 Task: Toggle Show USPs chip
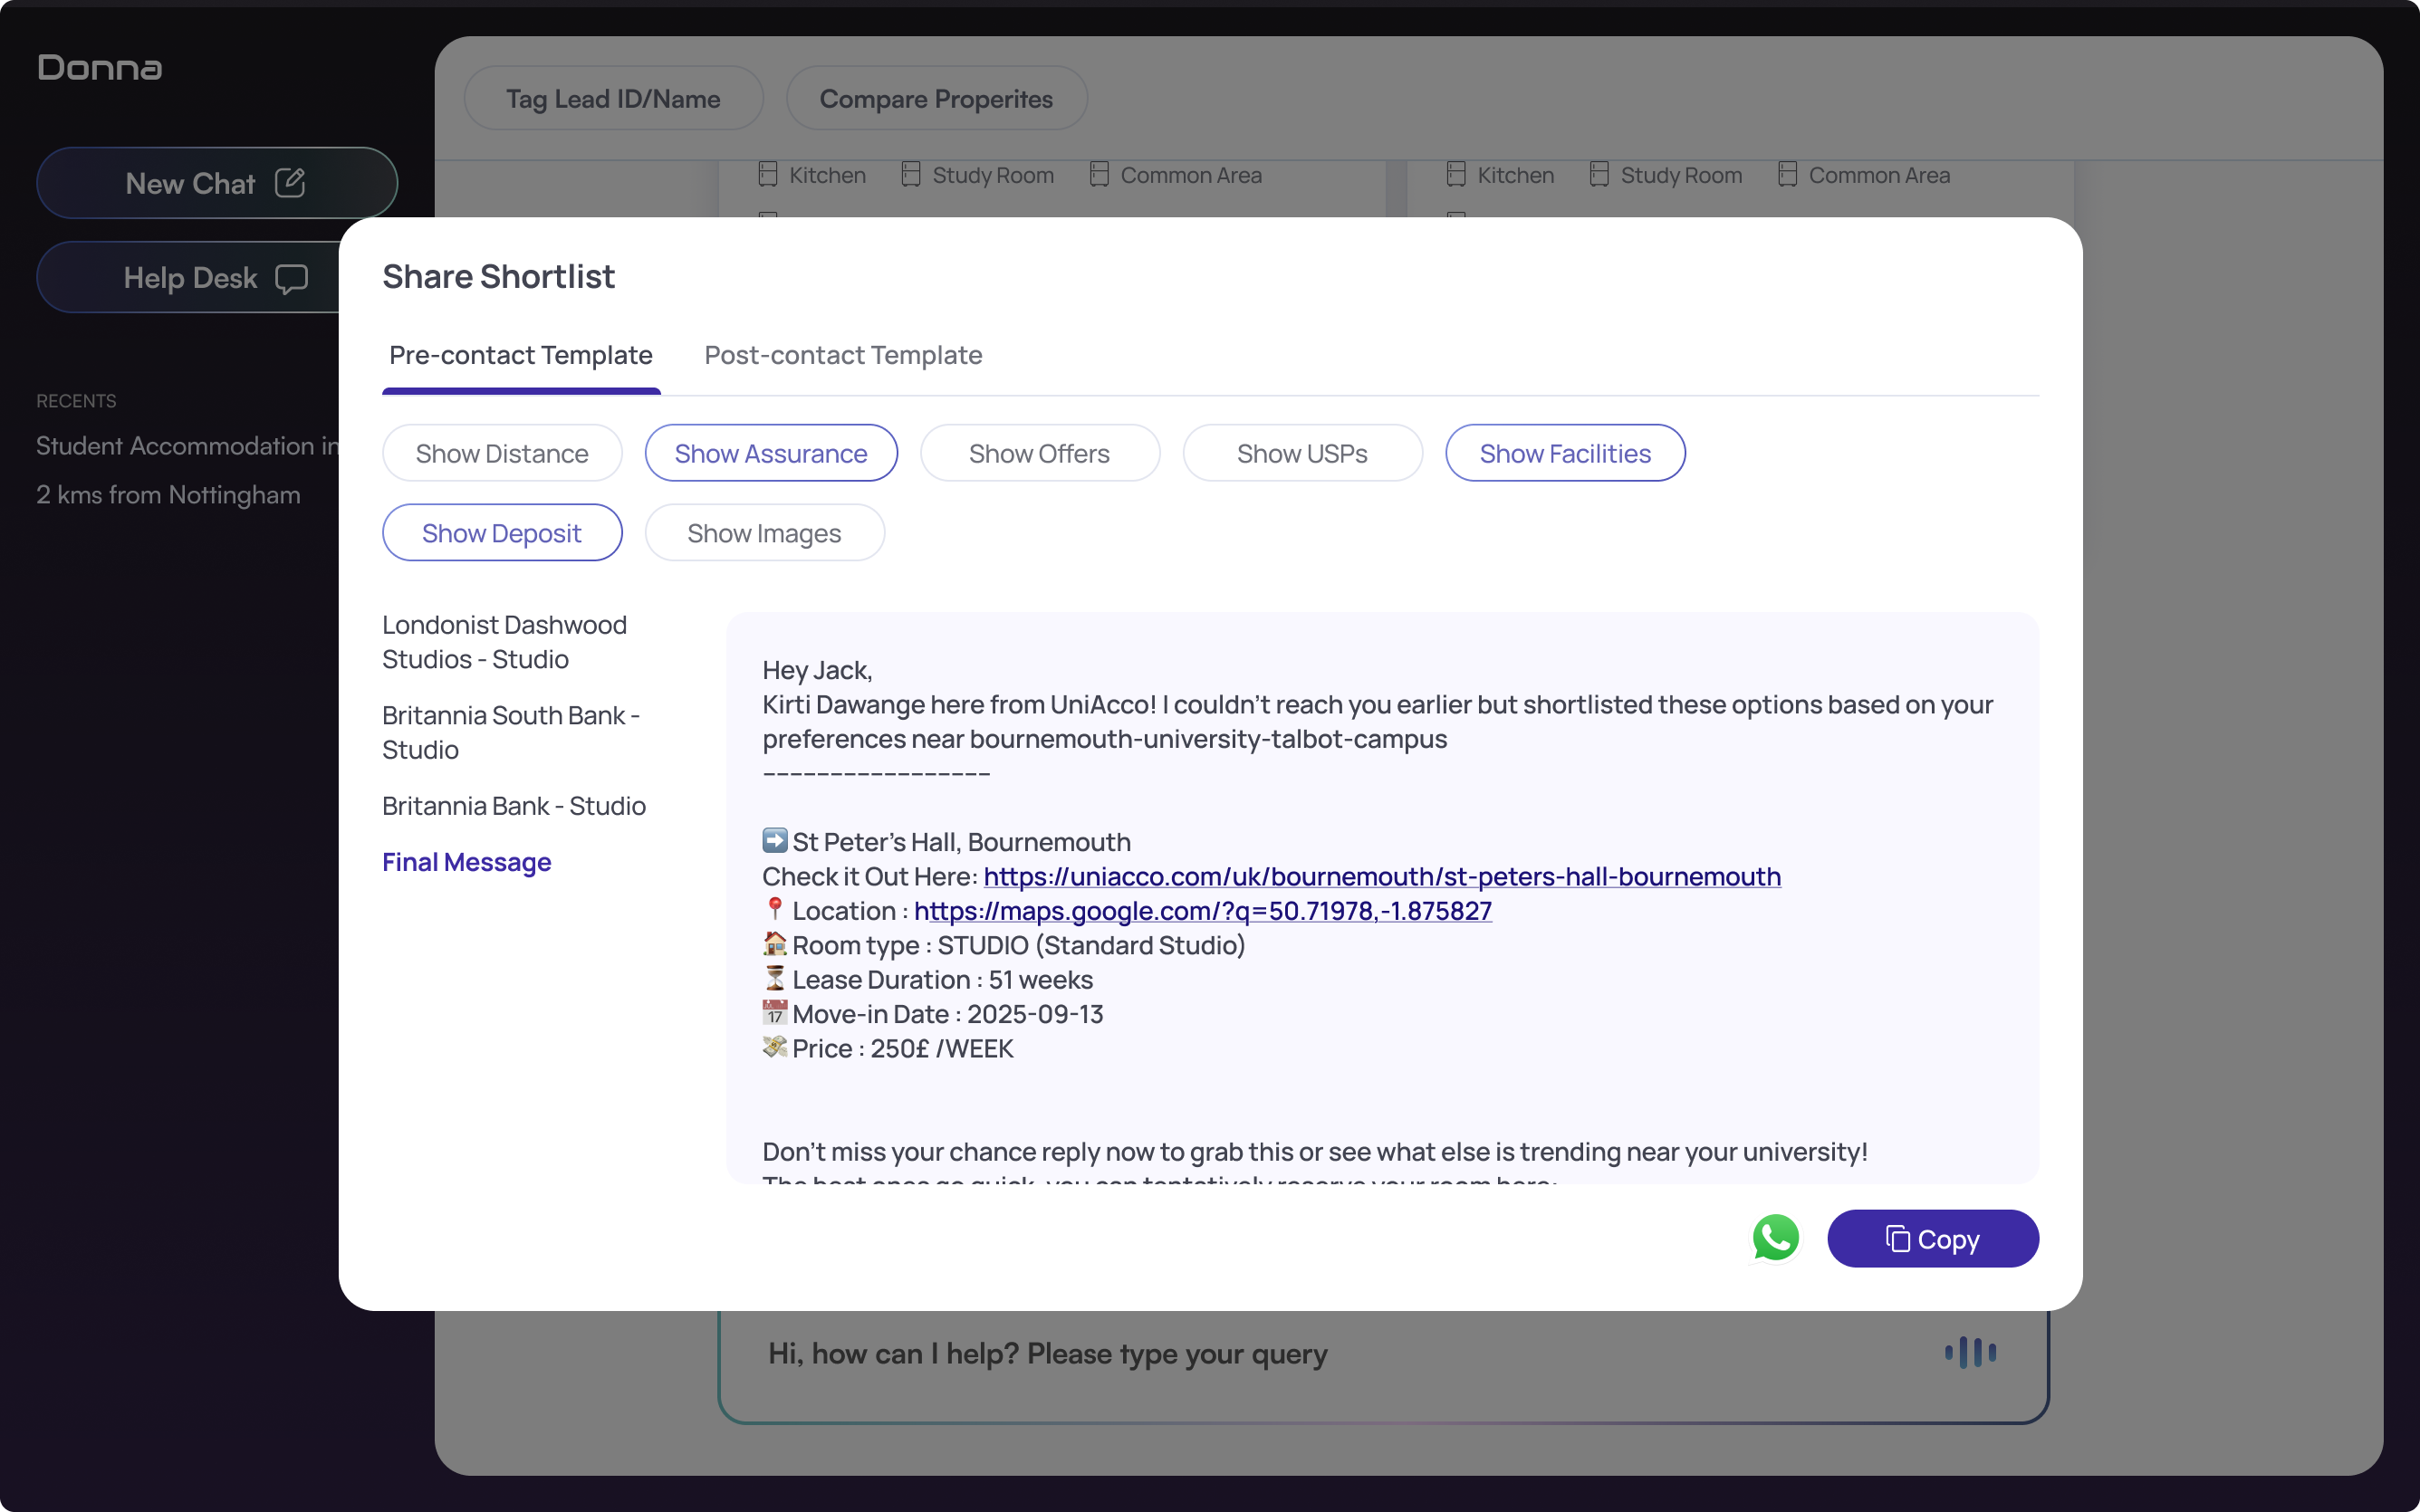[1302, 453]
